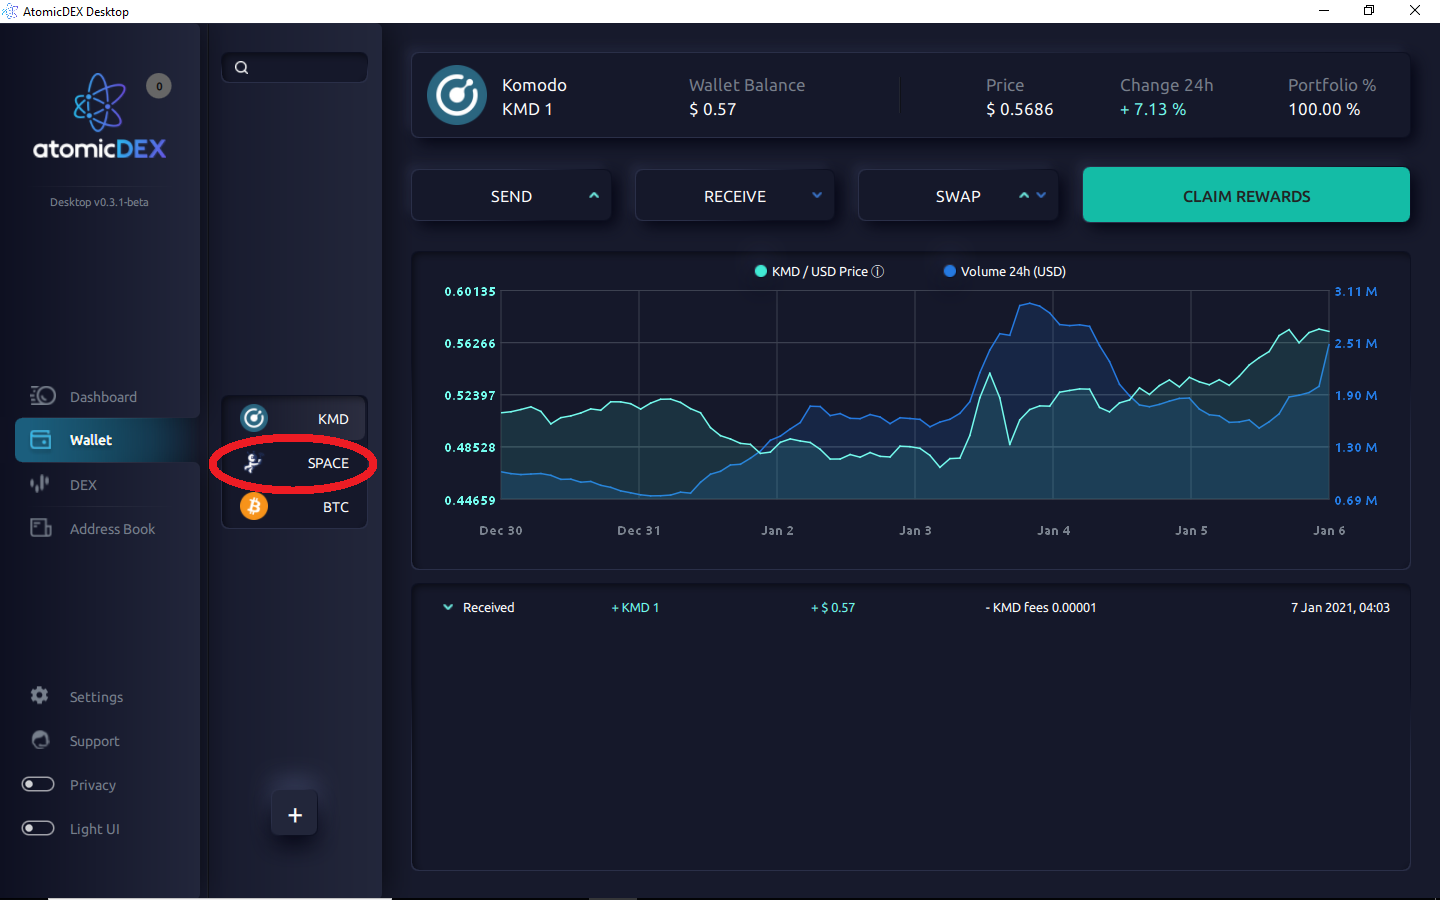Click the + $ 0.57 transaction value
Screen dimensions: 1440x900
[833, 607]
